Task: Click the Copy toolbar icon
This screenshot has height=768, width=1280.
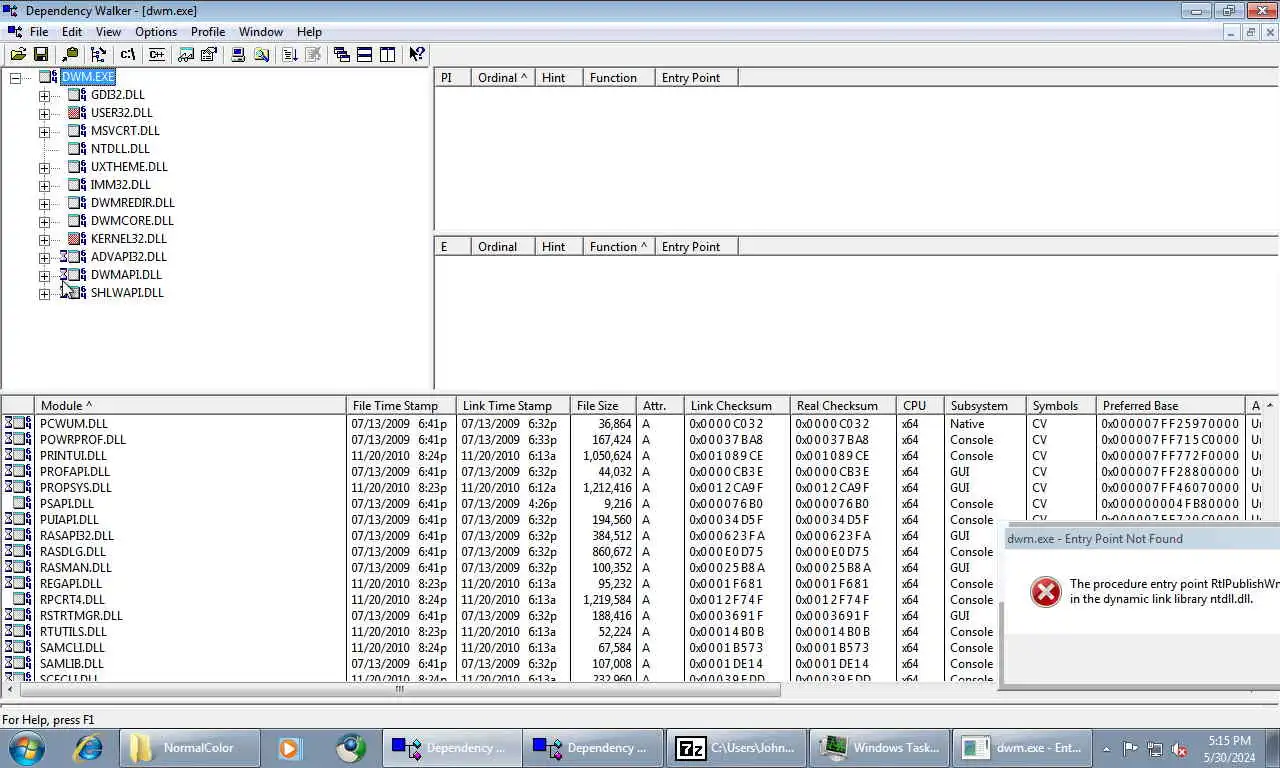Action: (x=70, y=55)
